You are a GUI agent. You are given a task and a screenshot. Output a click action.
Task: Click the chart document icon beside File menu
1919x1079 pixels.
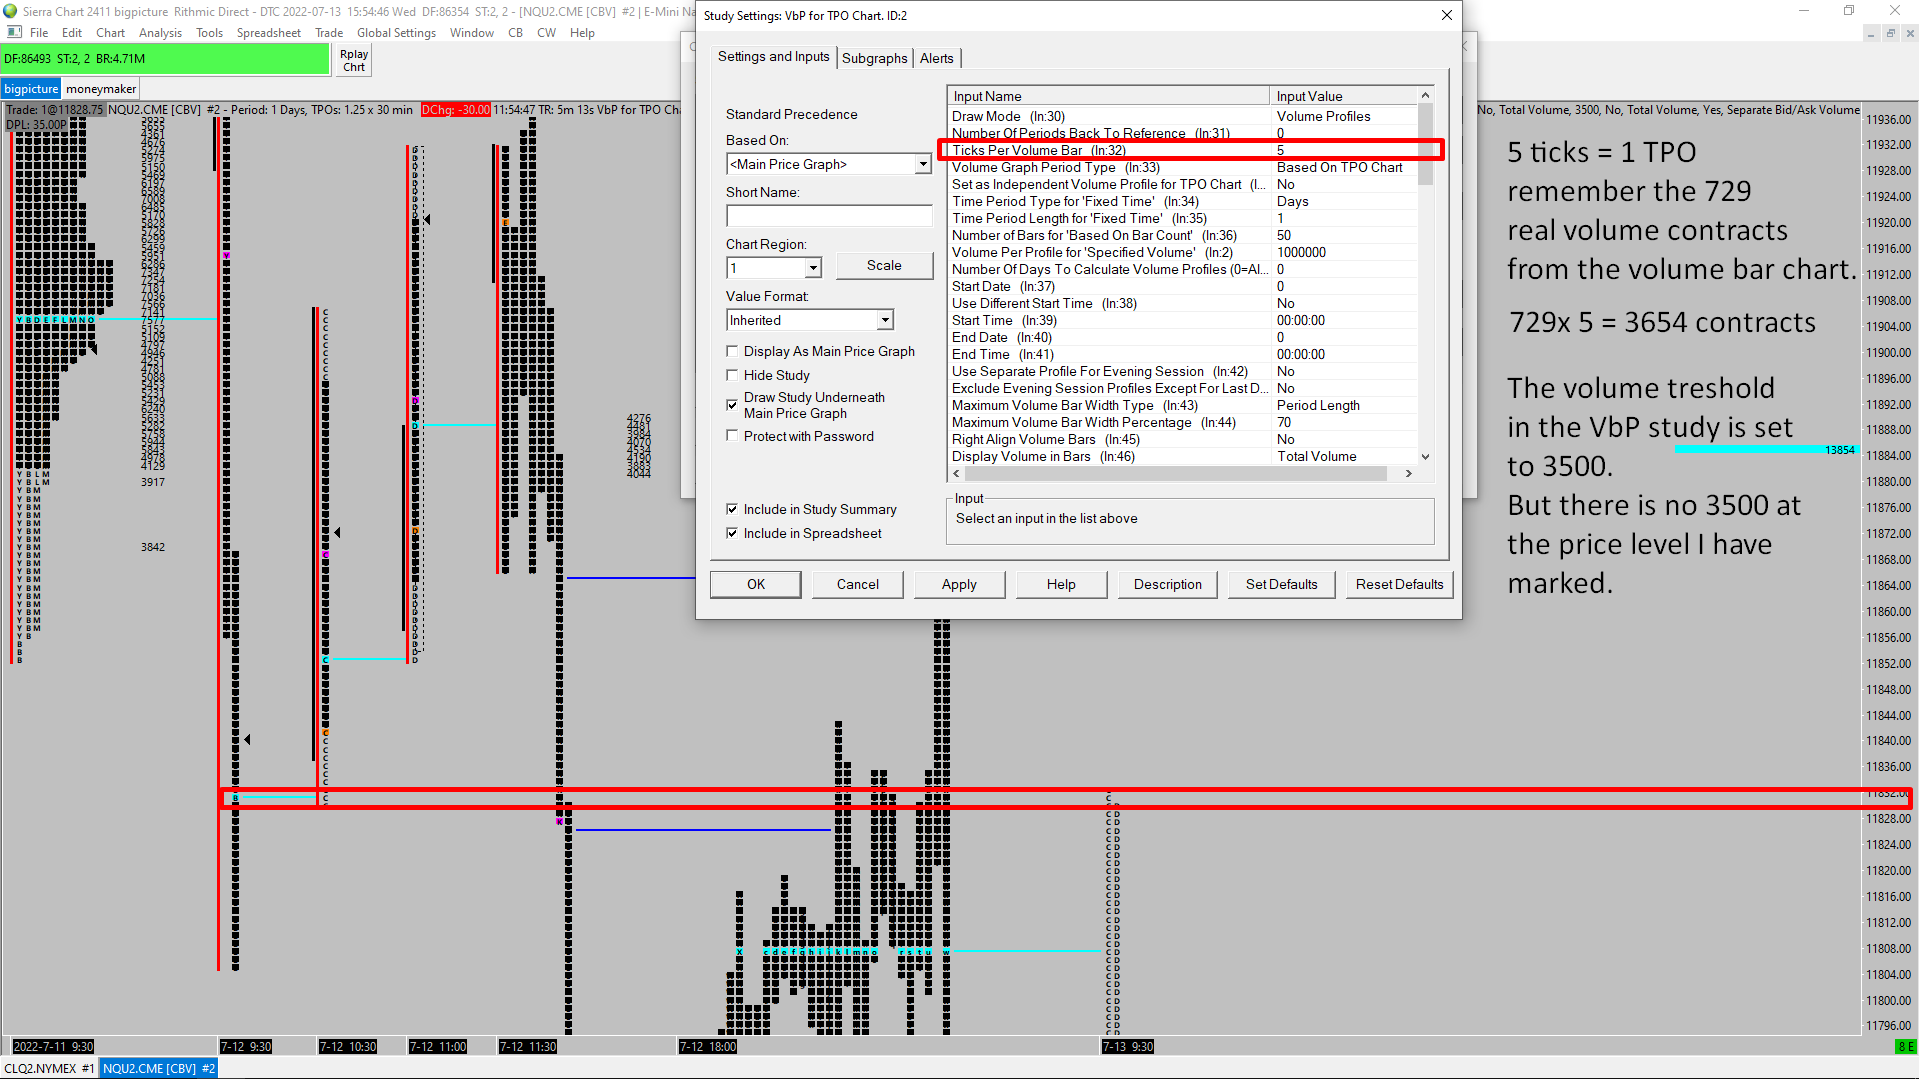tap(14, 32)
